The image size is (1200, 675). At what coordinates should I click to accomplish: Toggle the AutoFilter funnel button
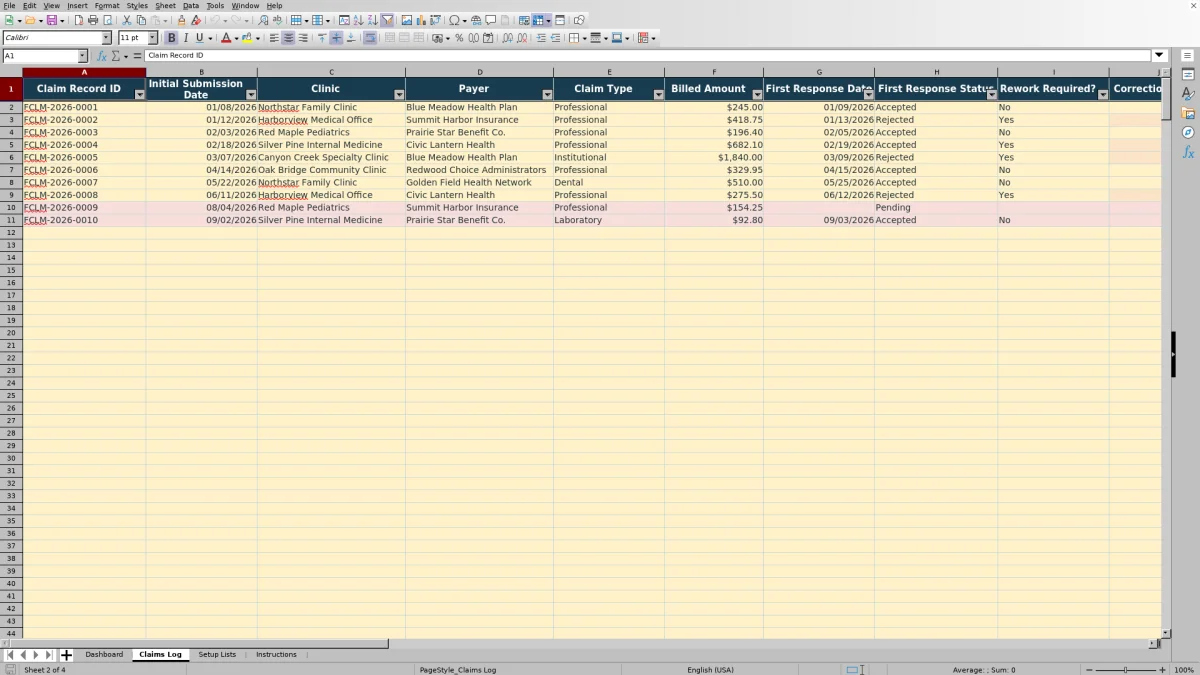coord(387,20)
